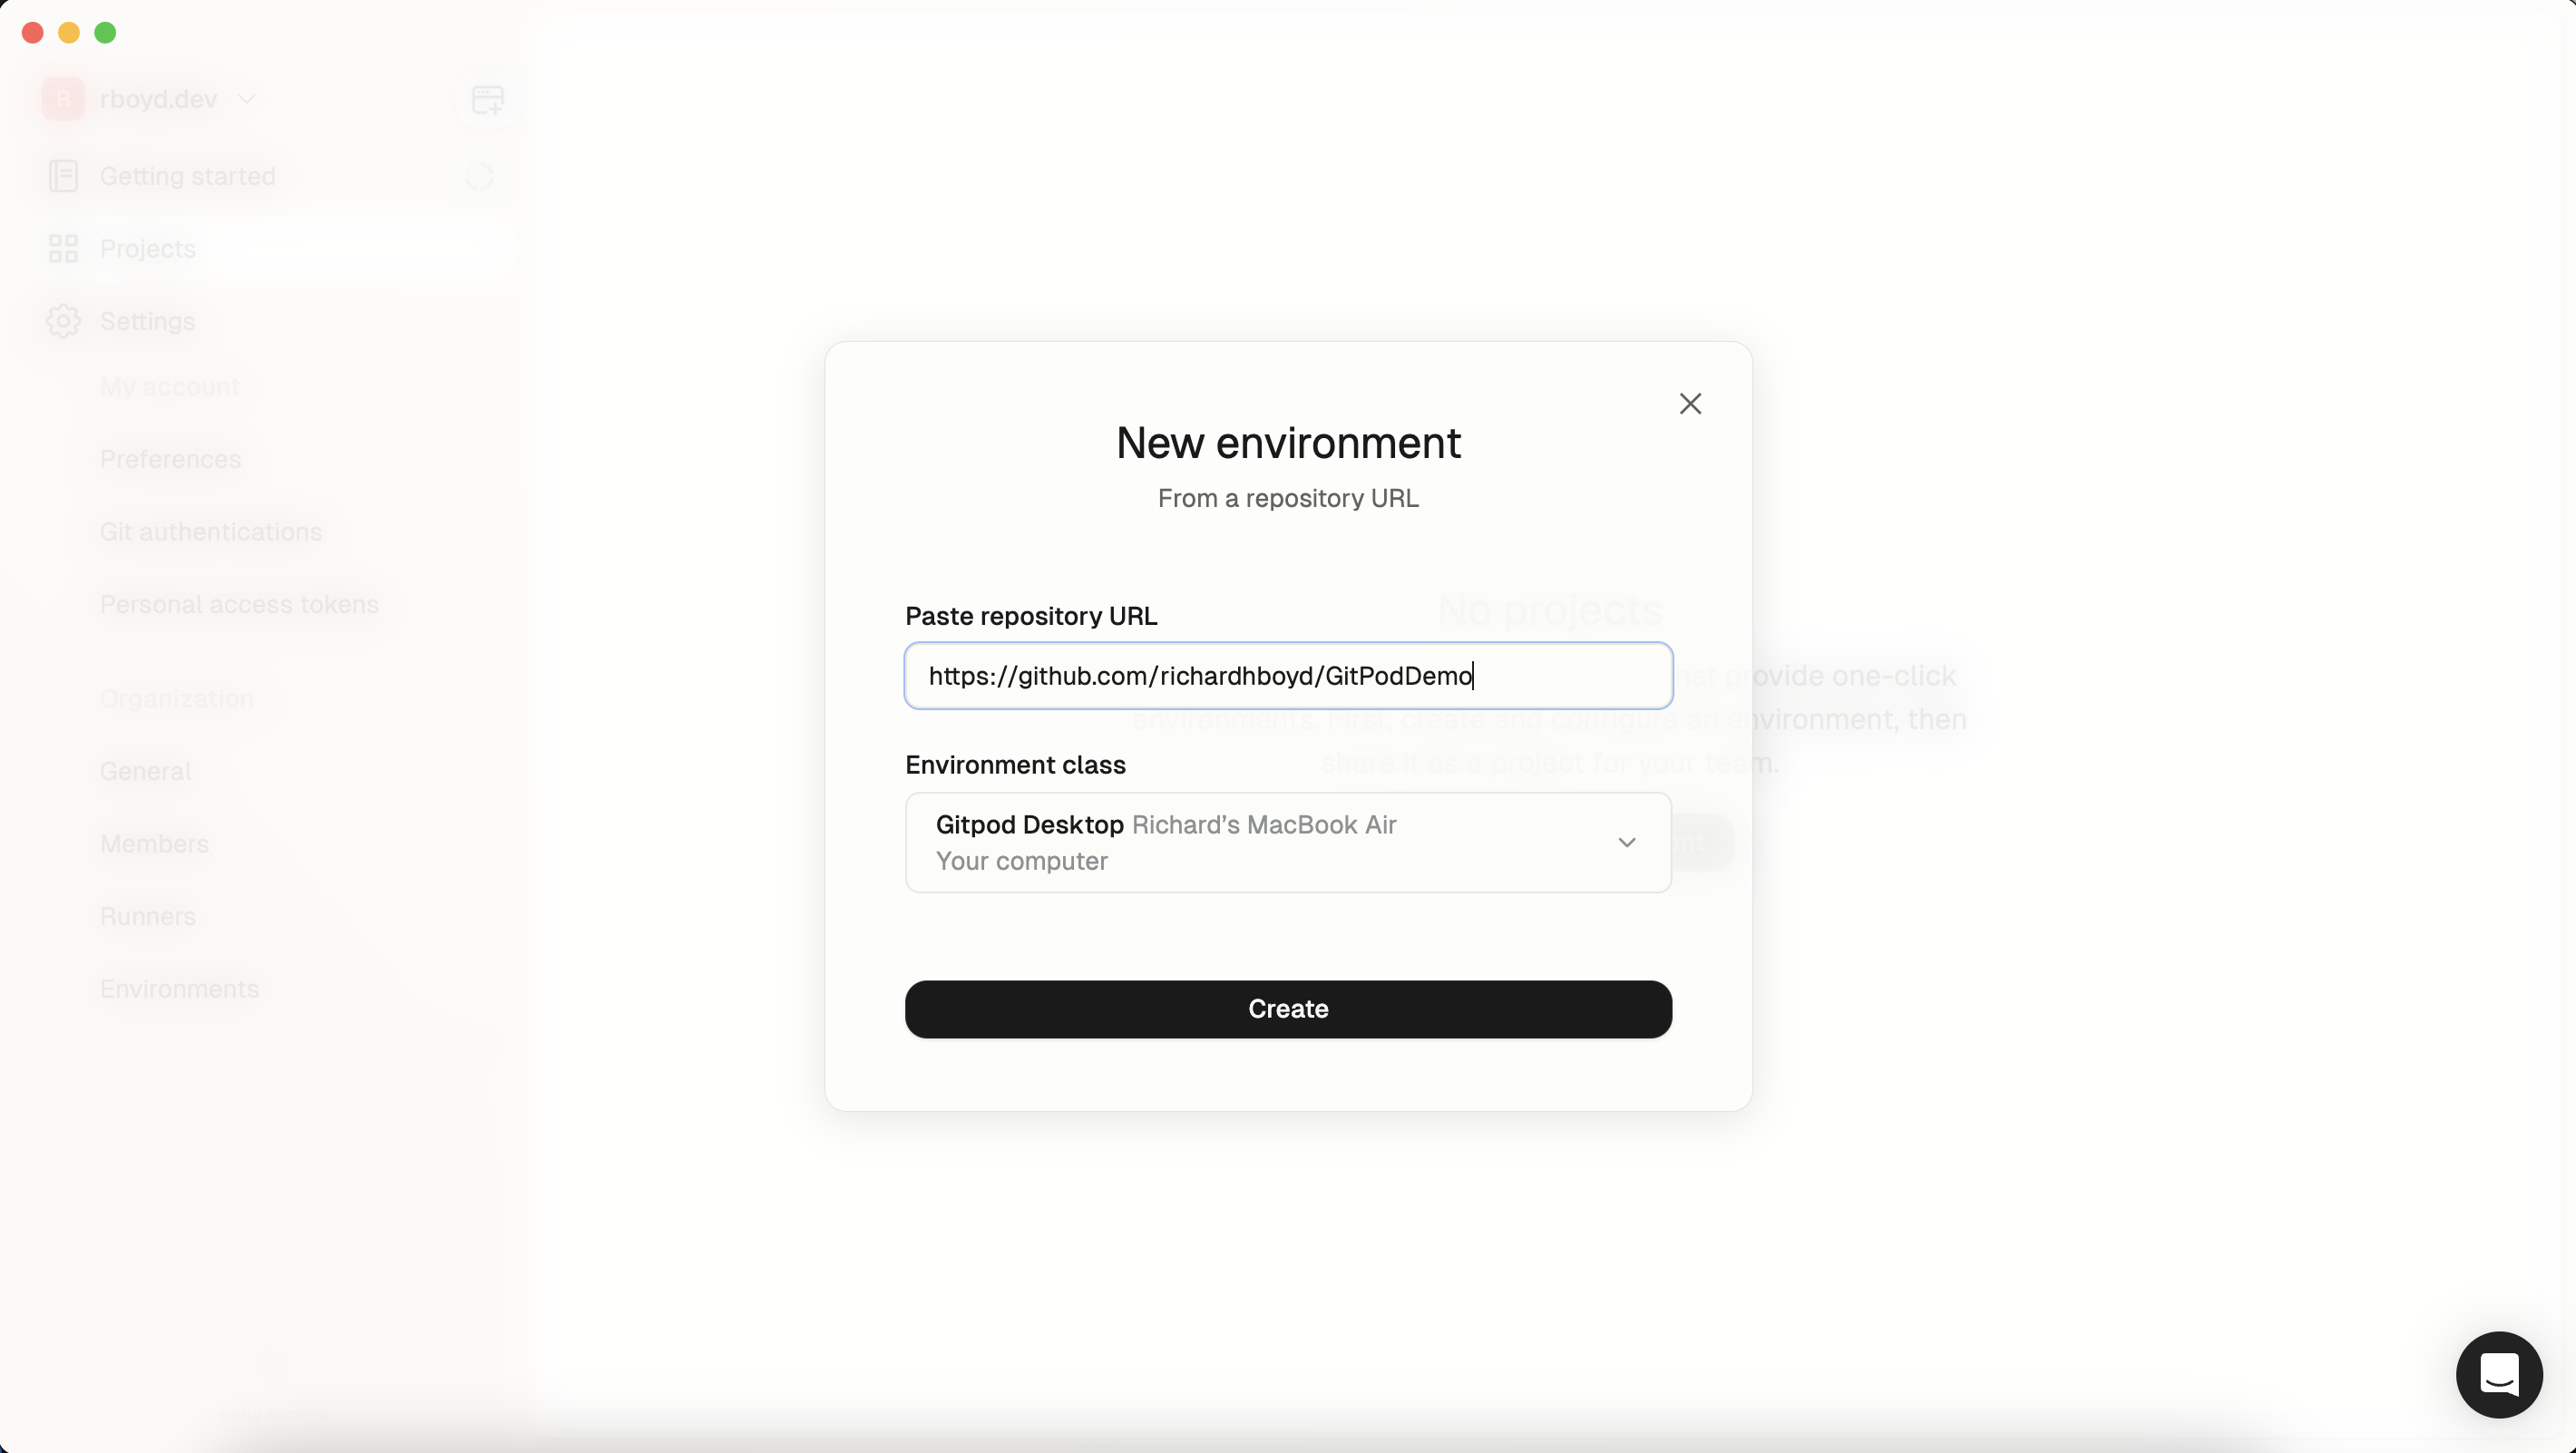Go to Personal access tokens
Screen dimensions: 2576x1453
point(238,604)
